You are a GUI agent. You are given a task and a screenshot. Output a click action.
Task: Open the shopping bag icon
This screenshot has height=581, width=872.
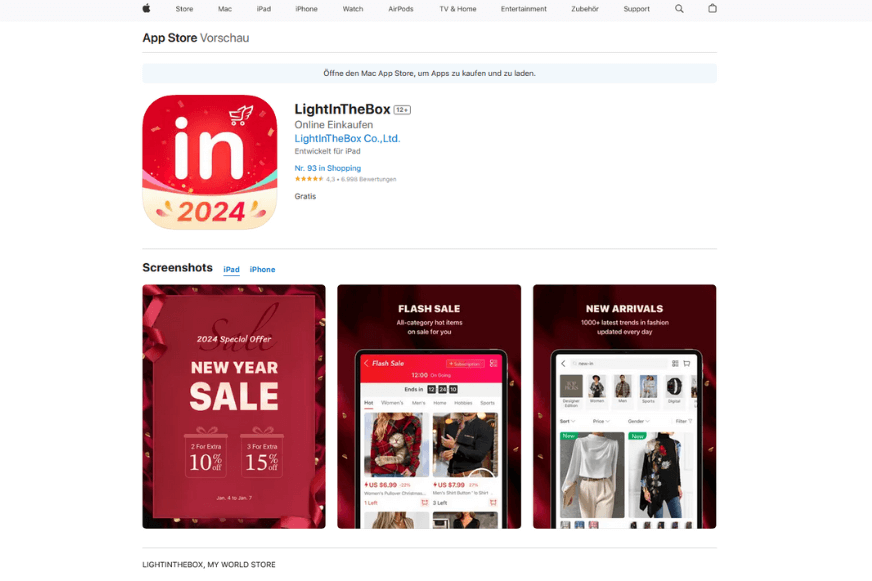coord(712,8)
